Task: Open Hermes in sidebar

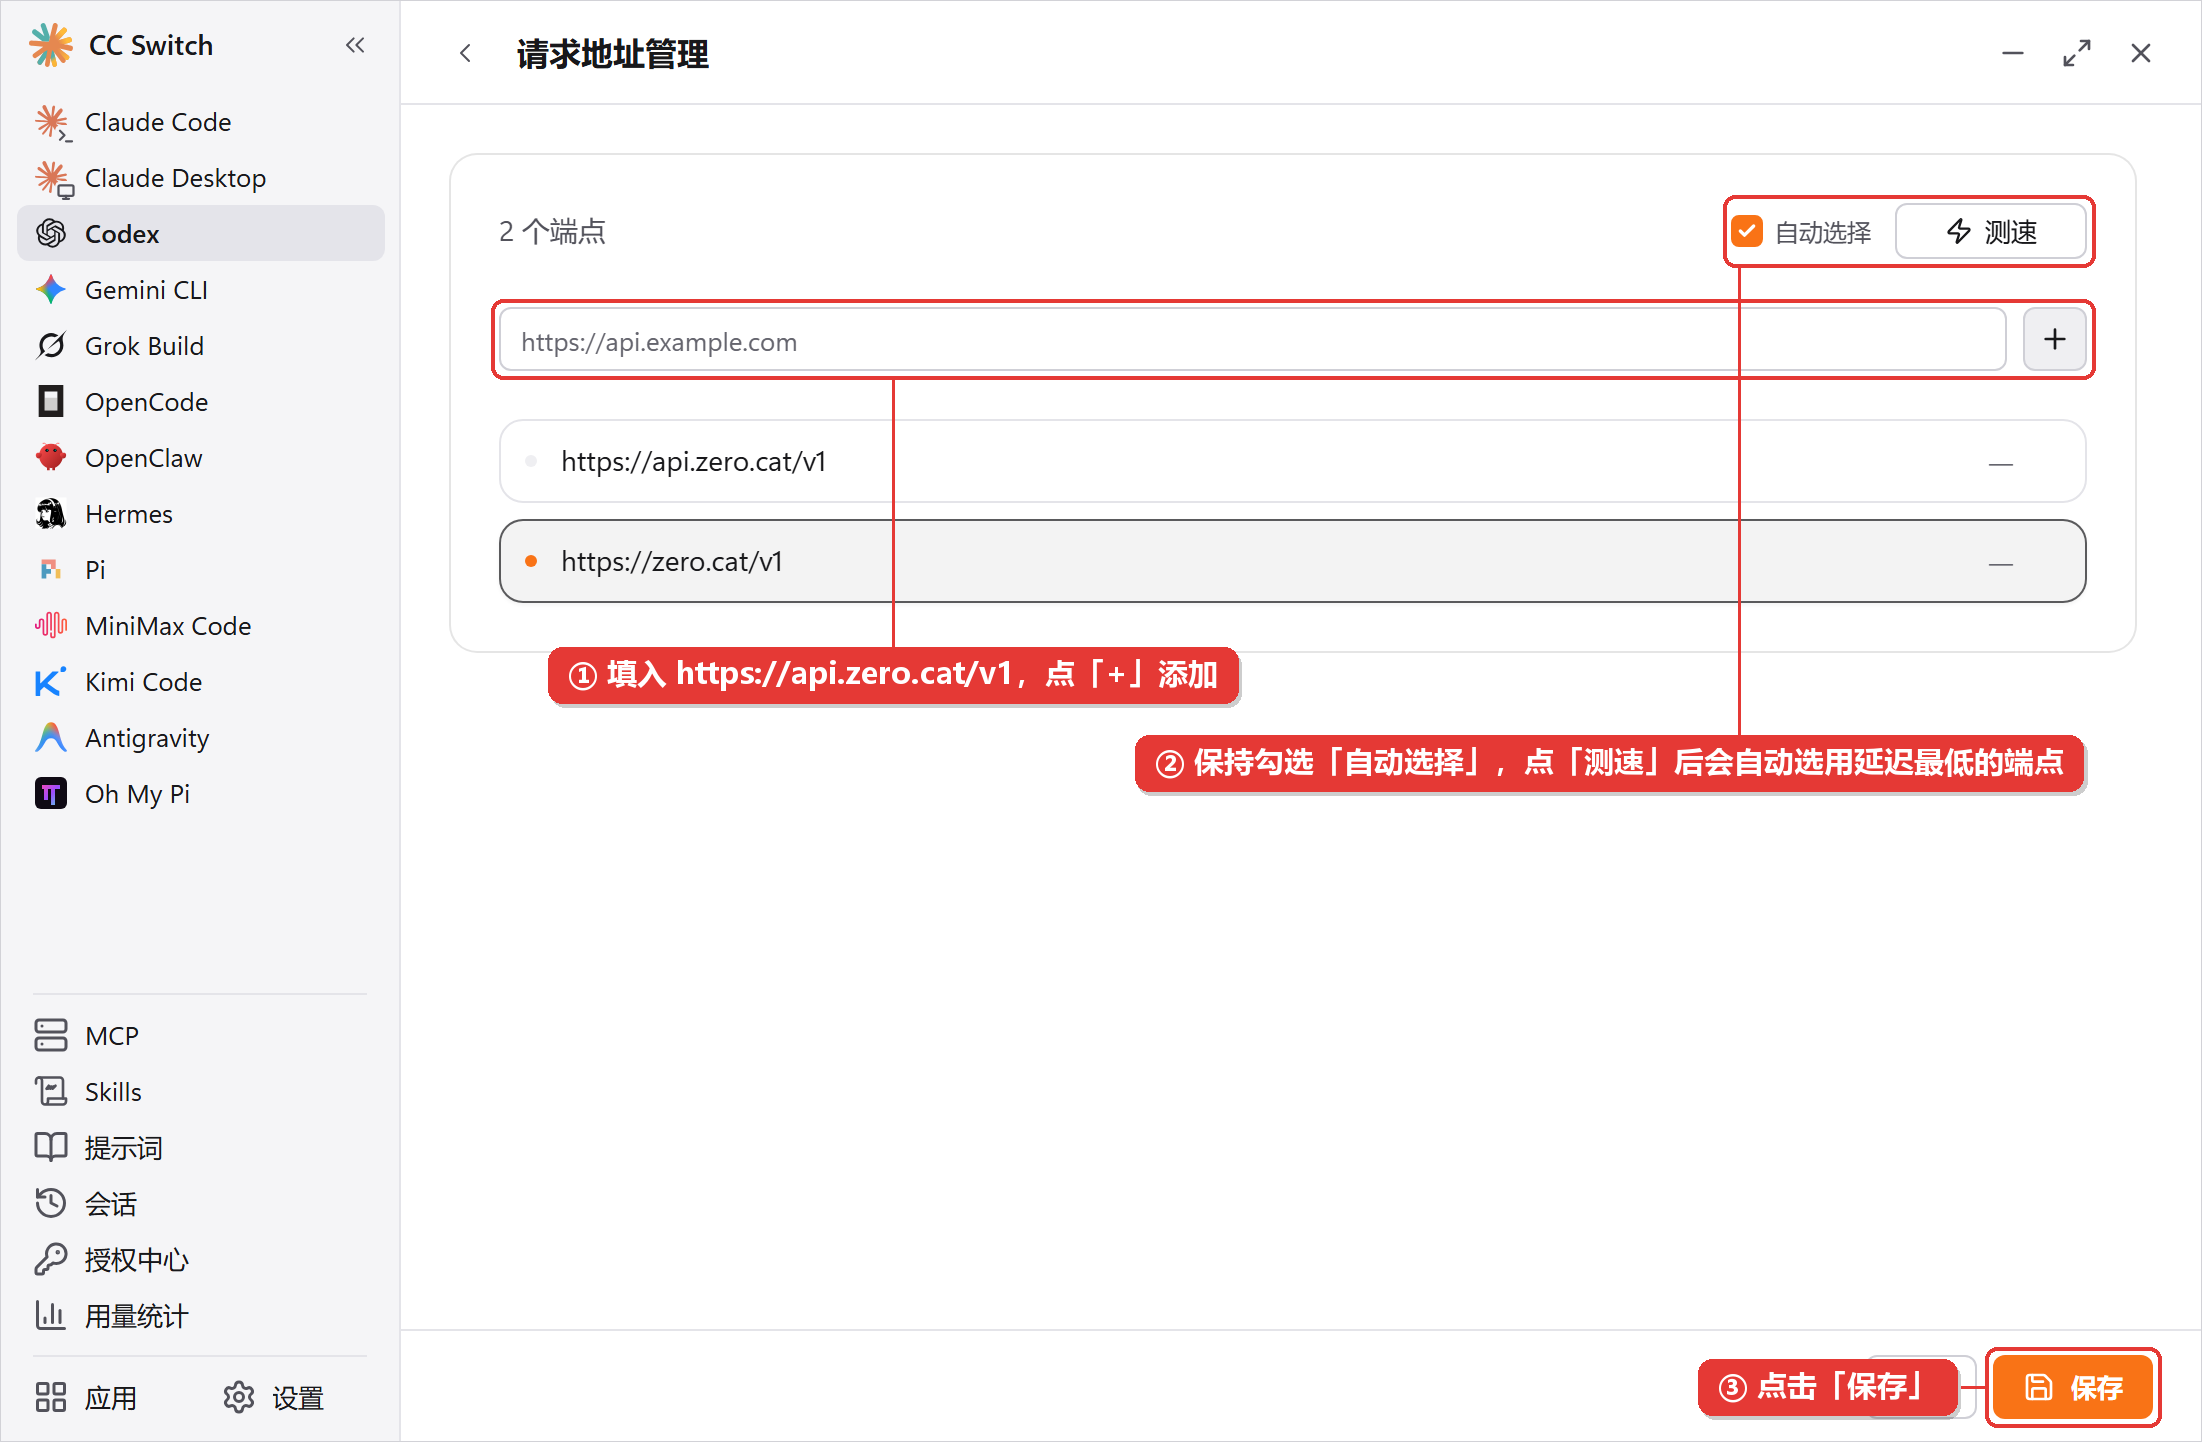Action: point(201,514)
